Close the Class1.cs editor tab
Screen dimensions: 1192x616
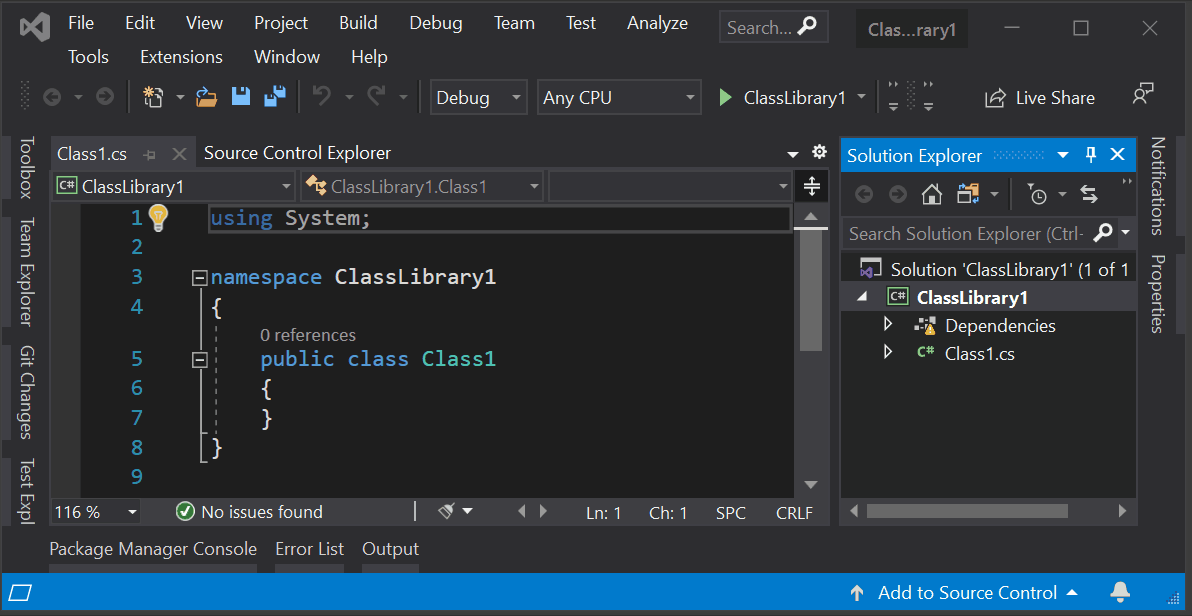(x=179, y=154)
